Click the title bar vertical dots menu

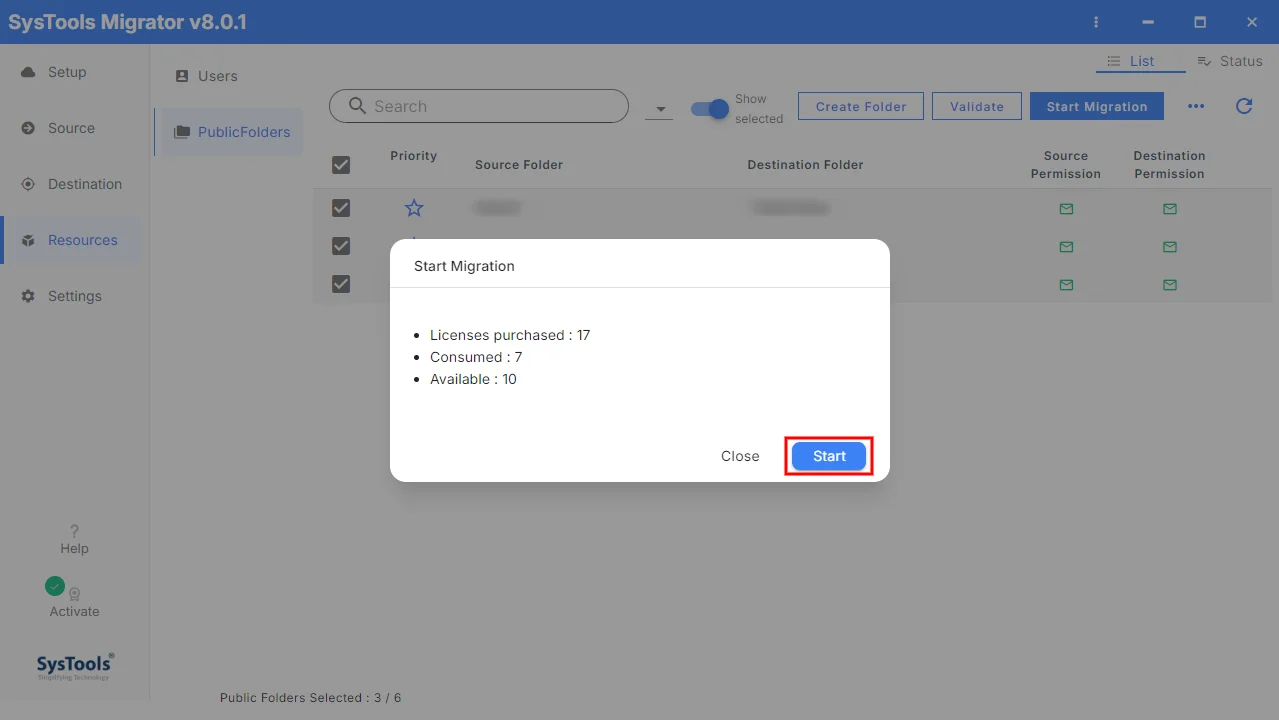(1097, 22)
